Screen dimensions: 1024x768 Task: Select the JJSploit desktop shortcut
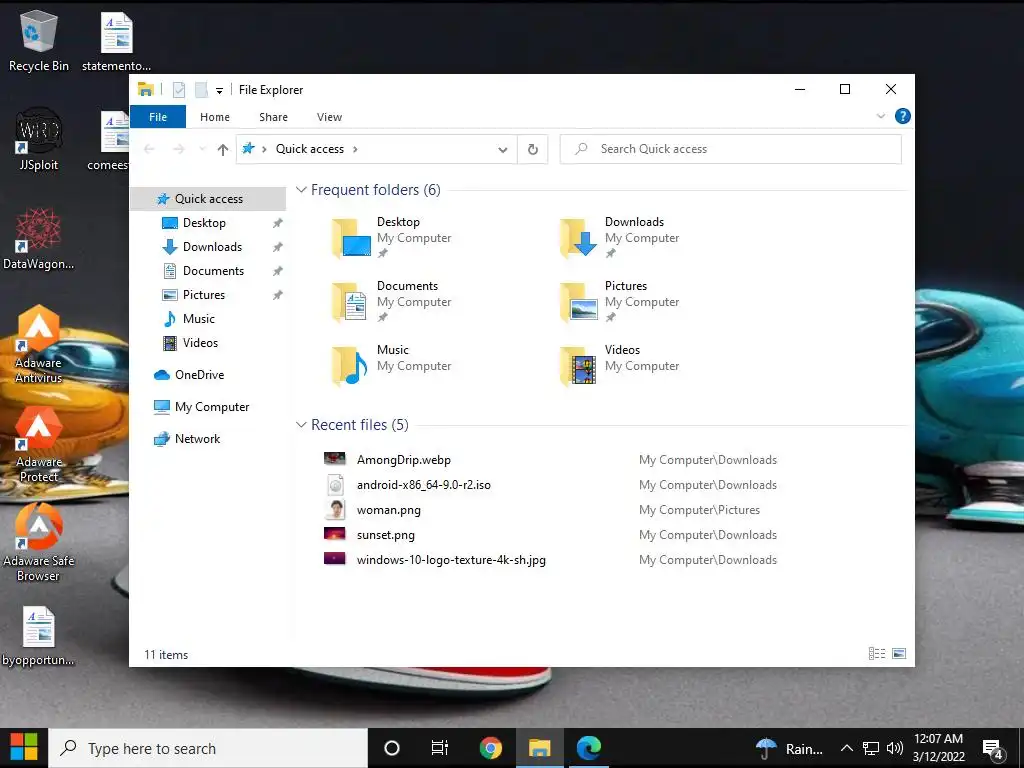[39, 140]
